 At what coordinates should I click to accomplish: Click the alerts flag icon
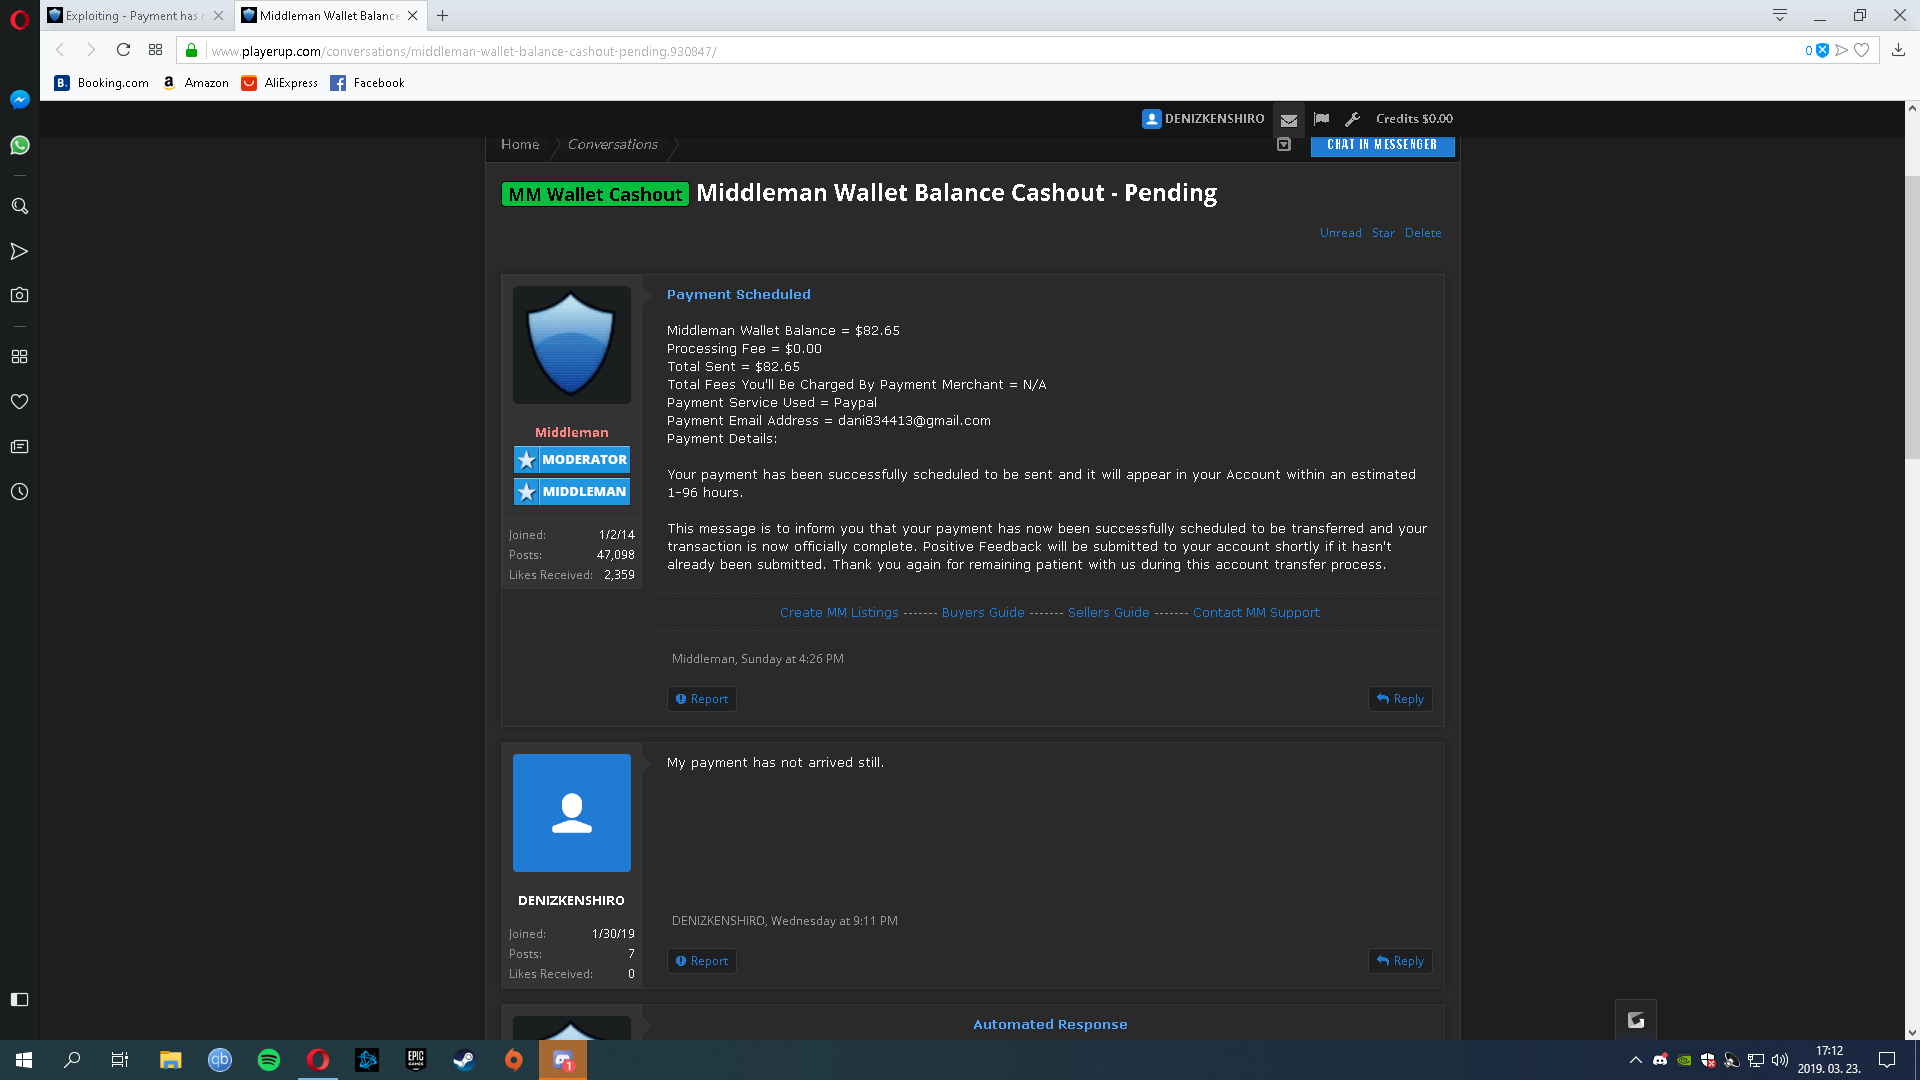[x=1321, y=119]
